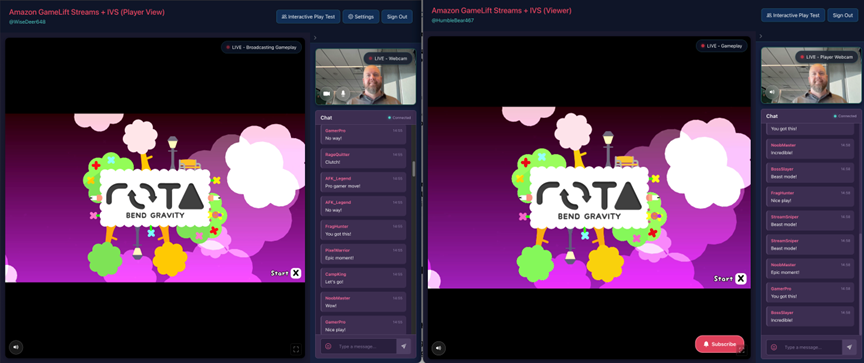Click the 'Pro gamer move!' message
The width and height of the screenshot is (864, 363).
342,186
